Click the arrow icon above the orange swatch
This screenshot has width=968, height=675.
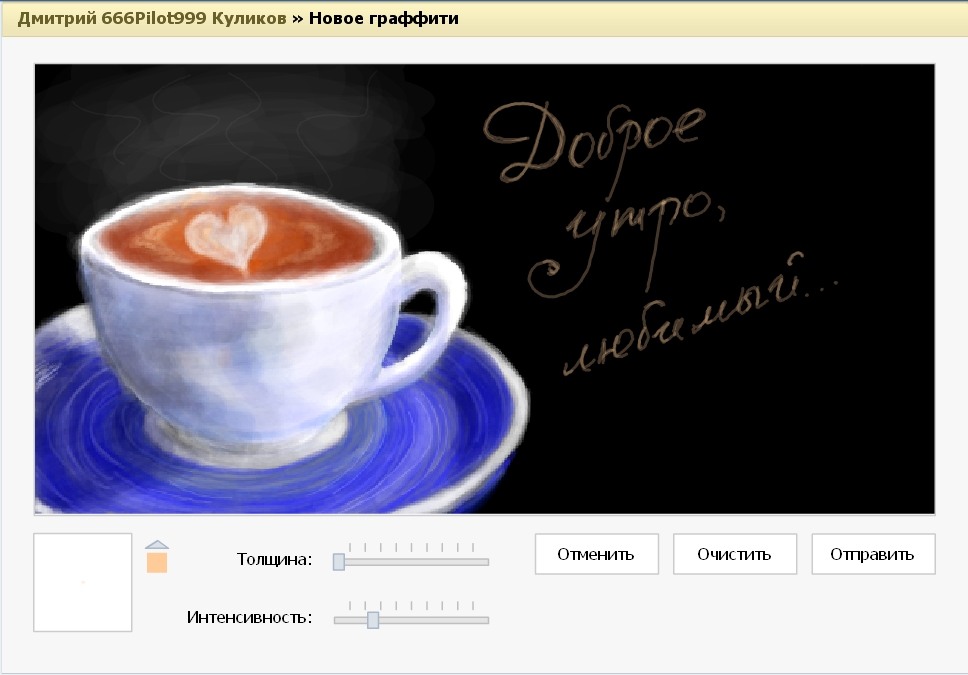157,546
